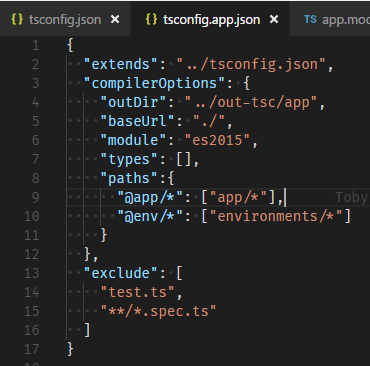370x366 pixels.
Task: Click the TS file icon on app.module tab
Action: pyautogui.click(x=310, y=20)
